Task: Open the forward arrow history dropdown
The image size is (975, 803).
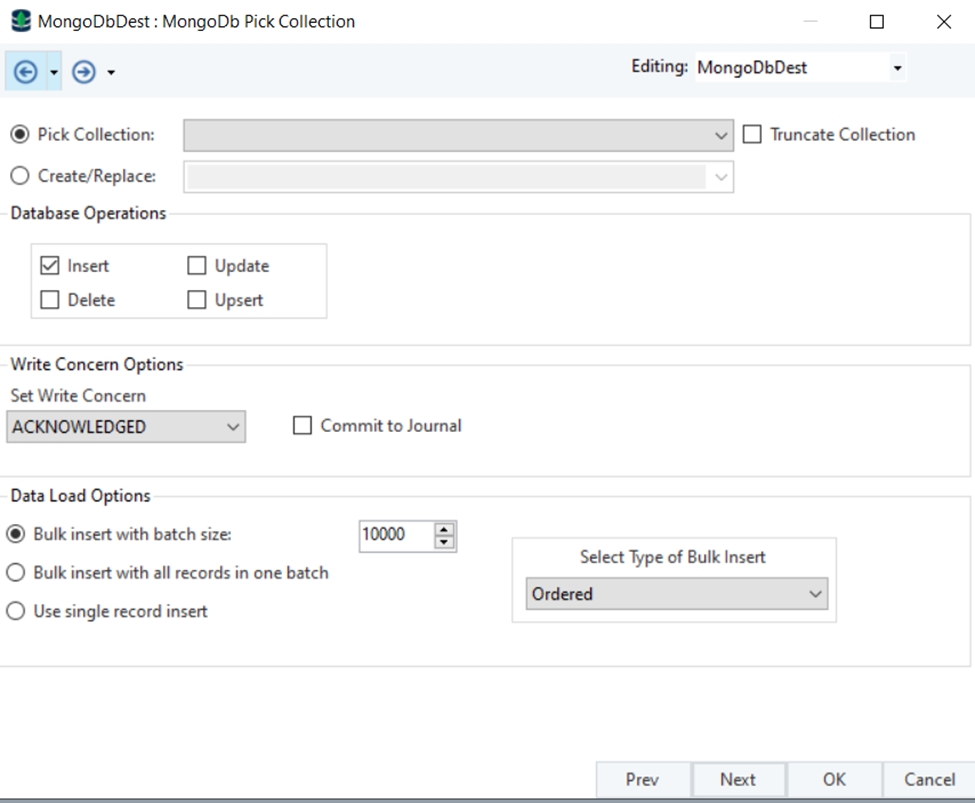Action: coord(111,73)
